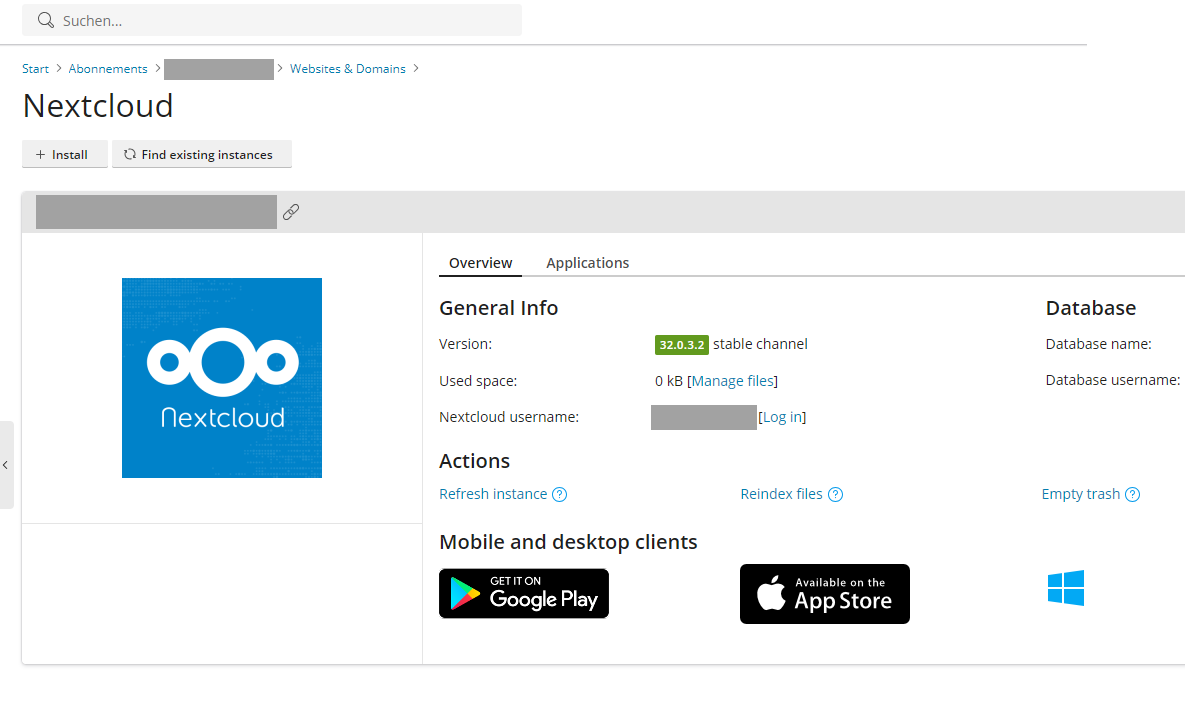Switch to the Applications tab

click(x=587, y=263)
